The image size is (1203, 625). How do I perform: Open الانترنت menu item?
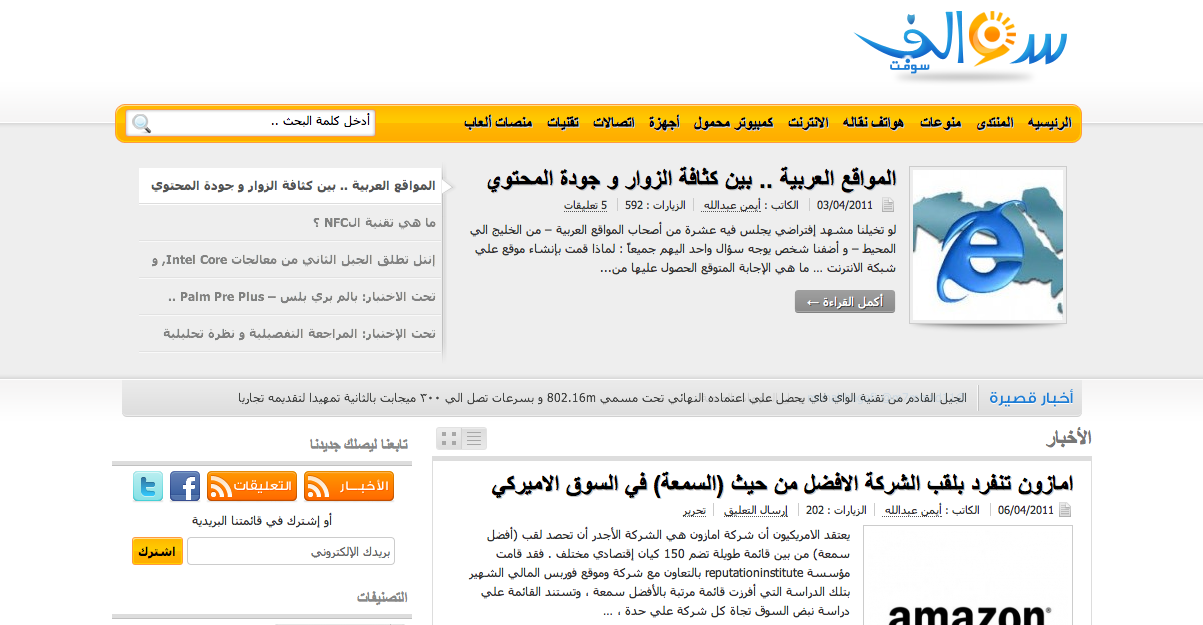pyautogui.click(x=807, y=123)
